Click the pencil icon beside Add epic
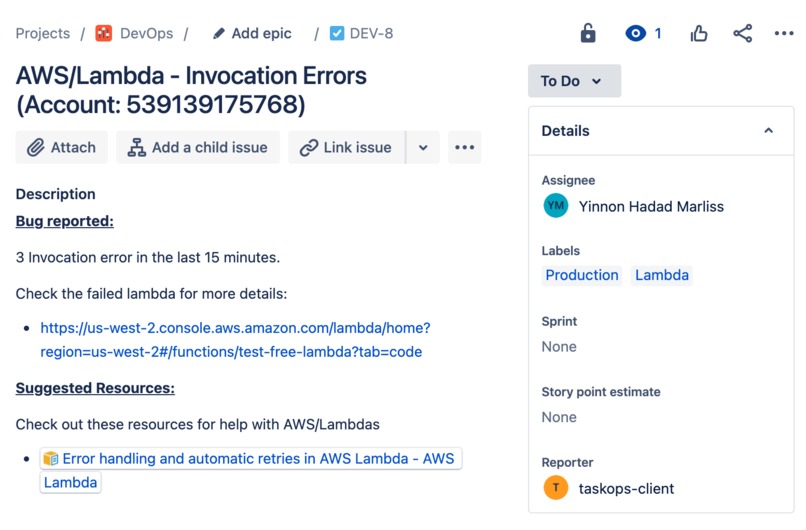 (218, 33)
